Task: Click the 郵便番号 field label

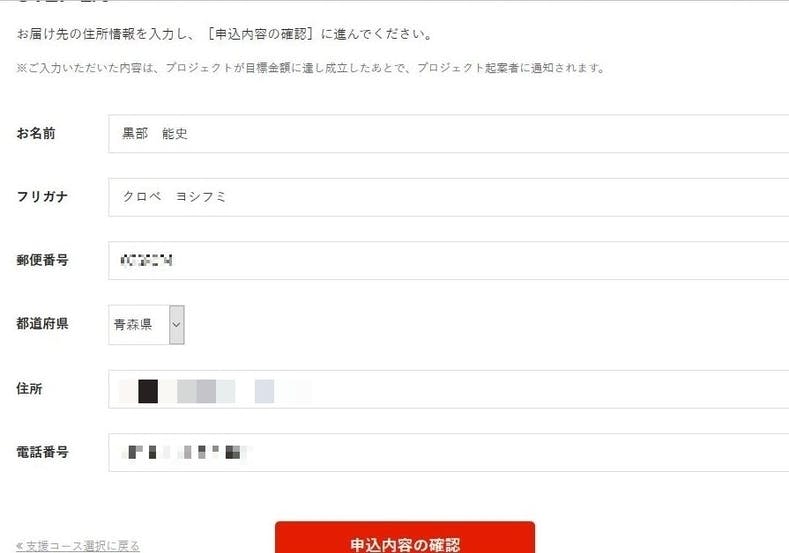Action: [42, 260]
